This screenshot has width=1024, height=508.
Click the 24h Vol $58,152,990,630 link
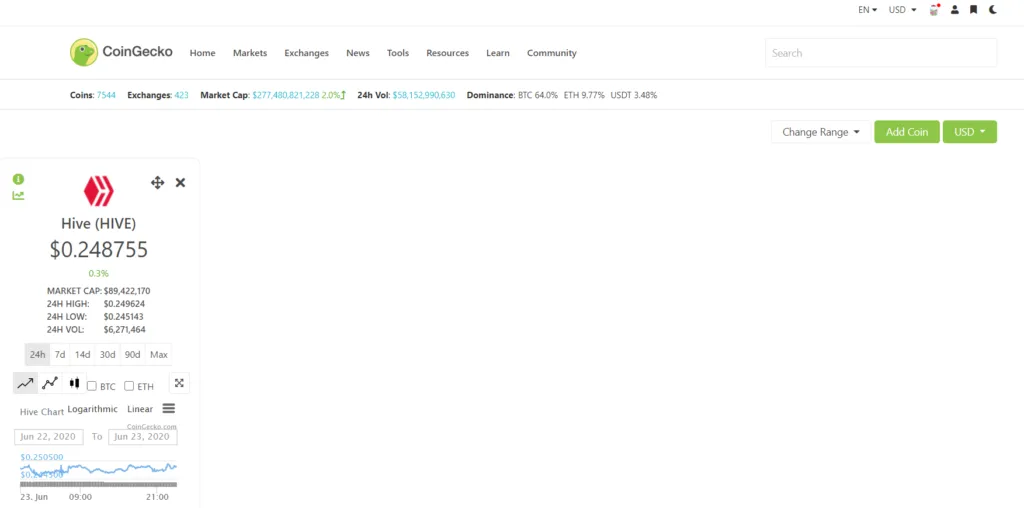(424, 95)
